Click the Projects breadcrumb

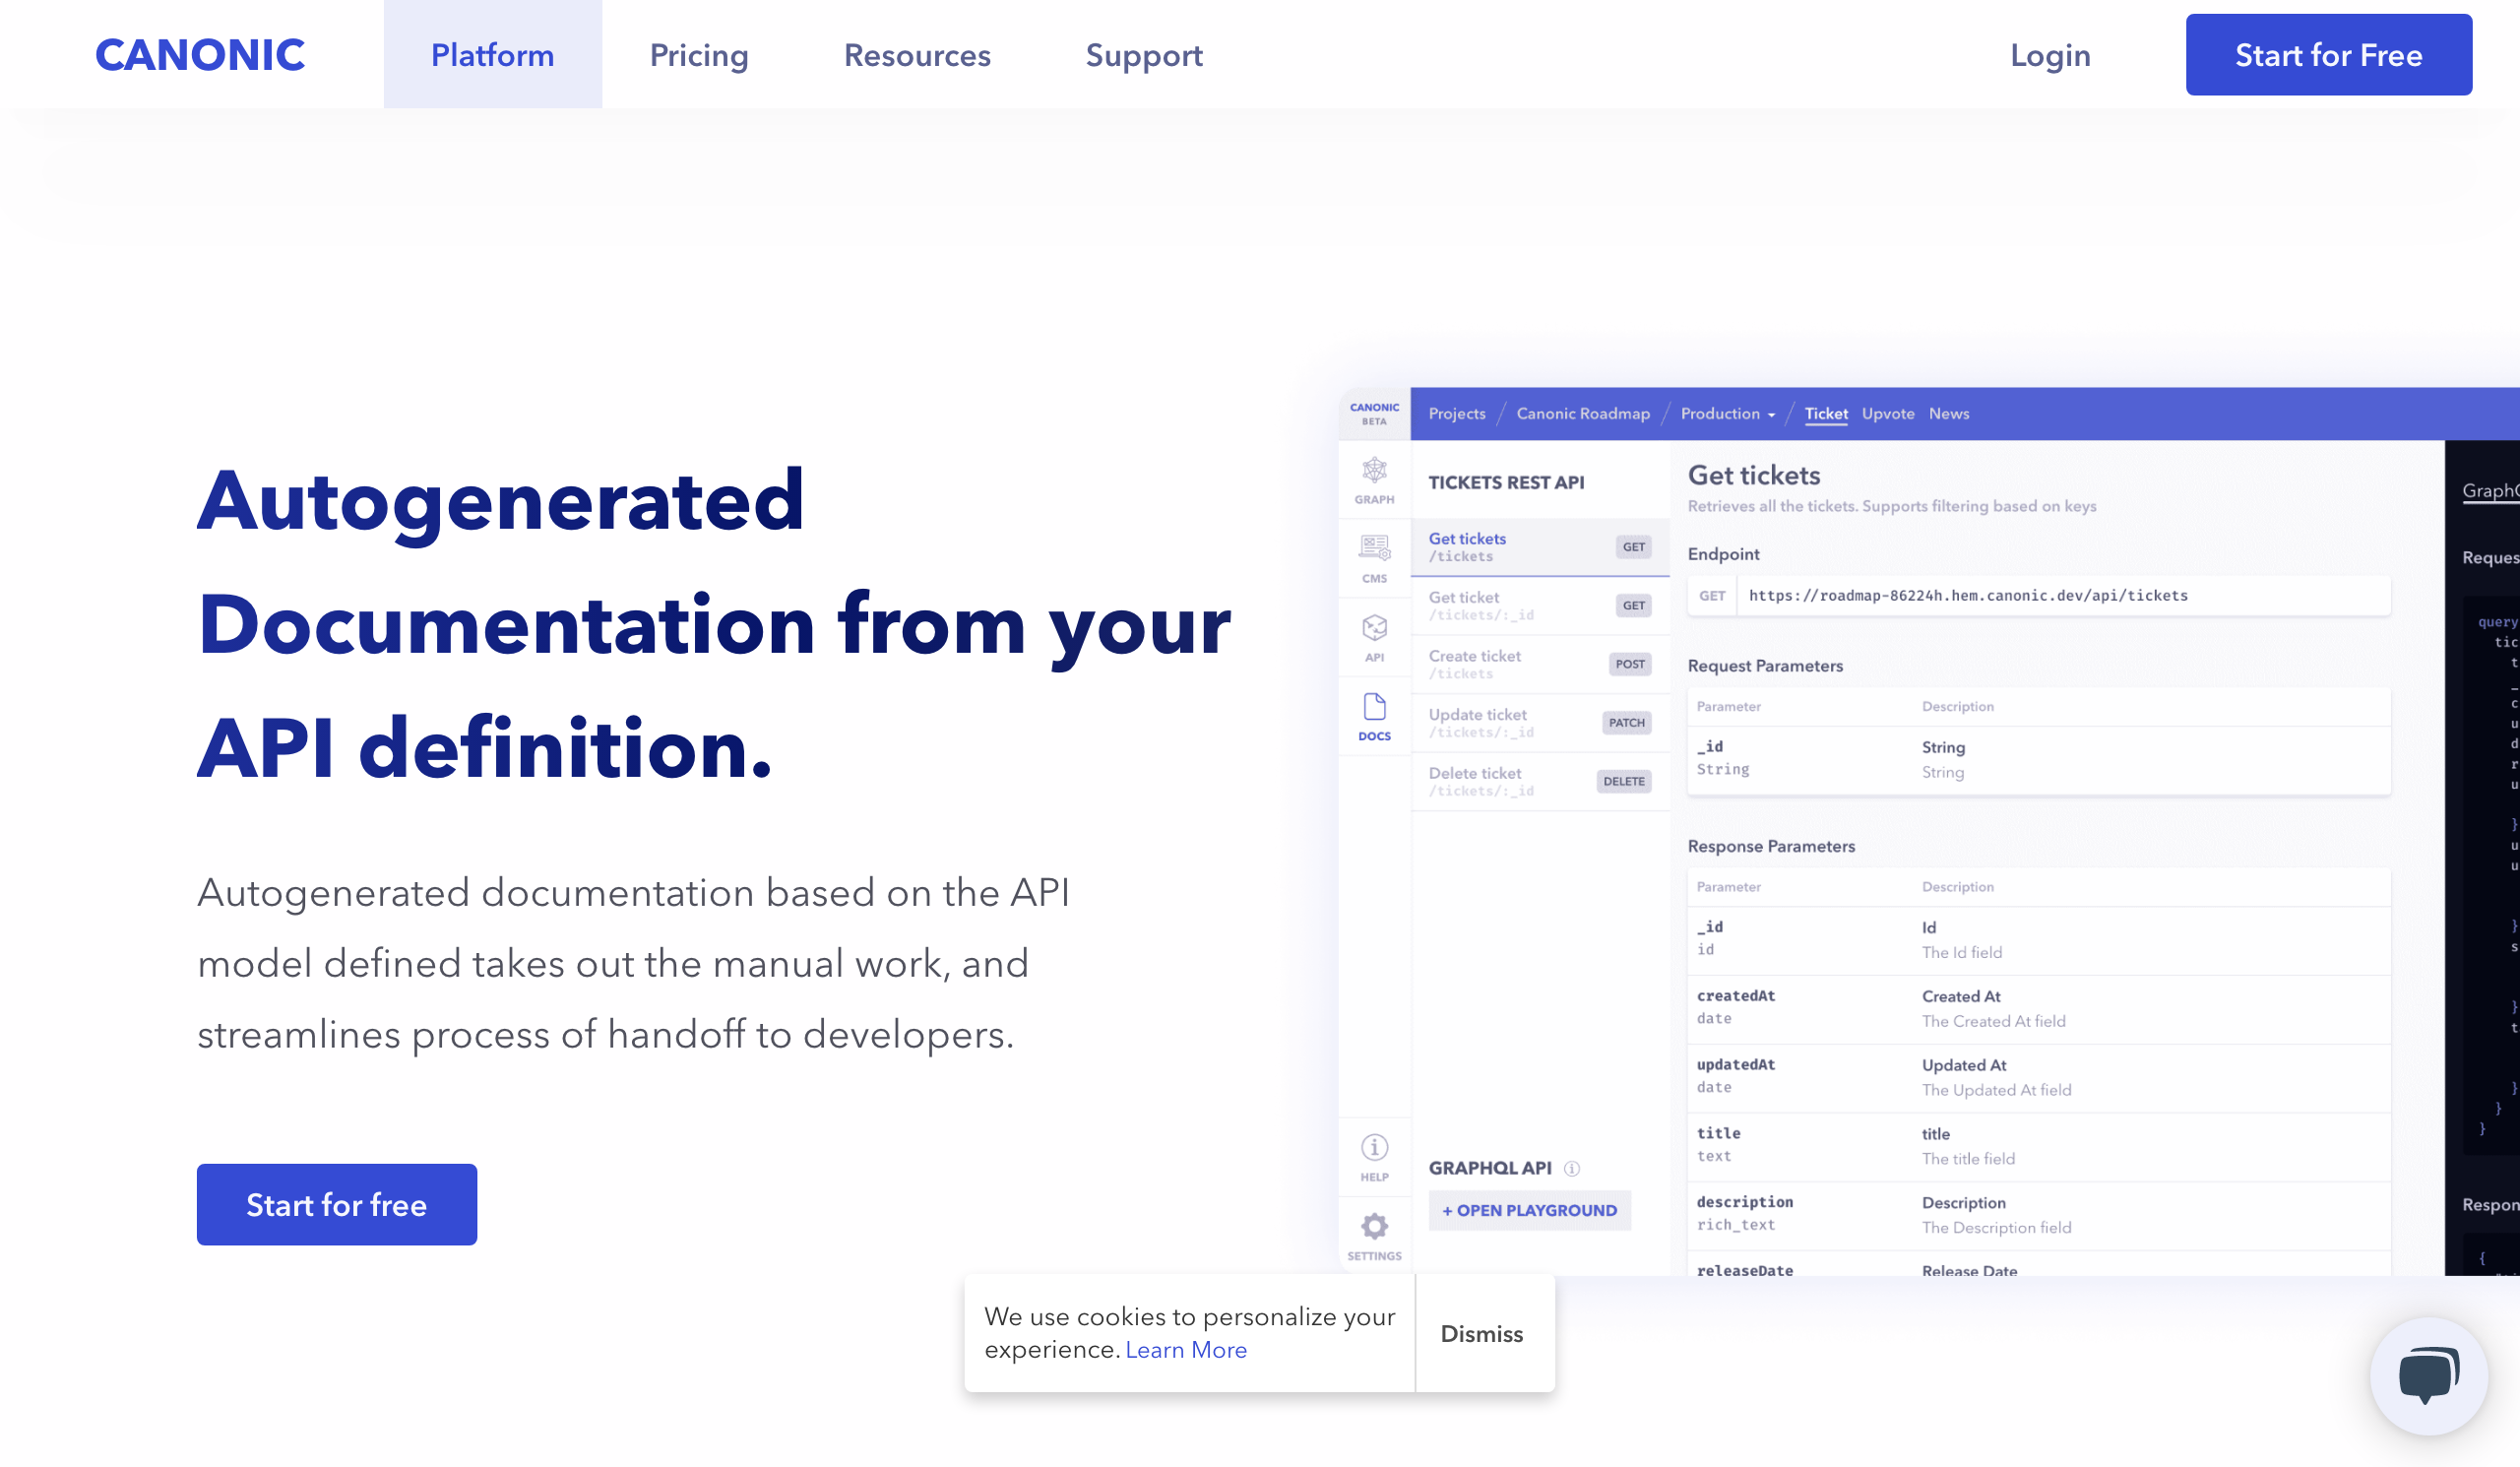pos(1456,413)
